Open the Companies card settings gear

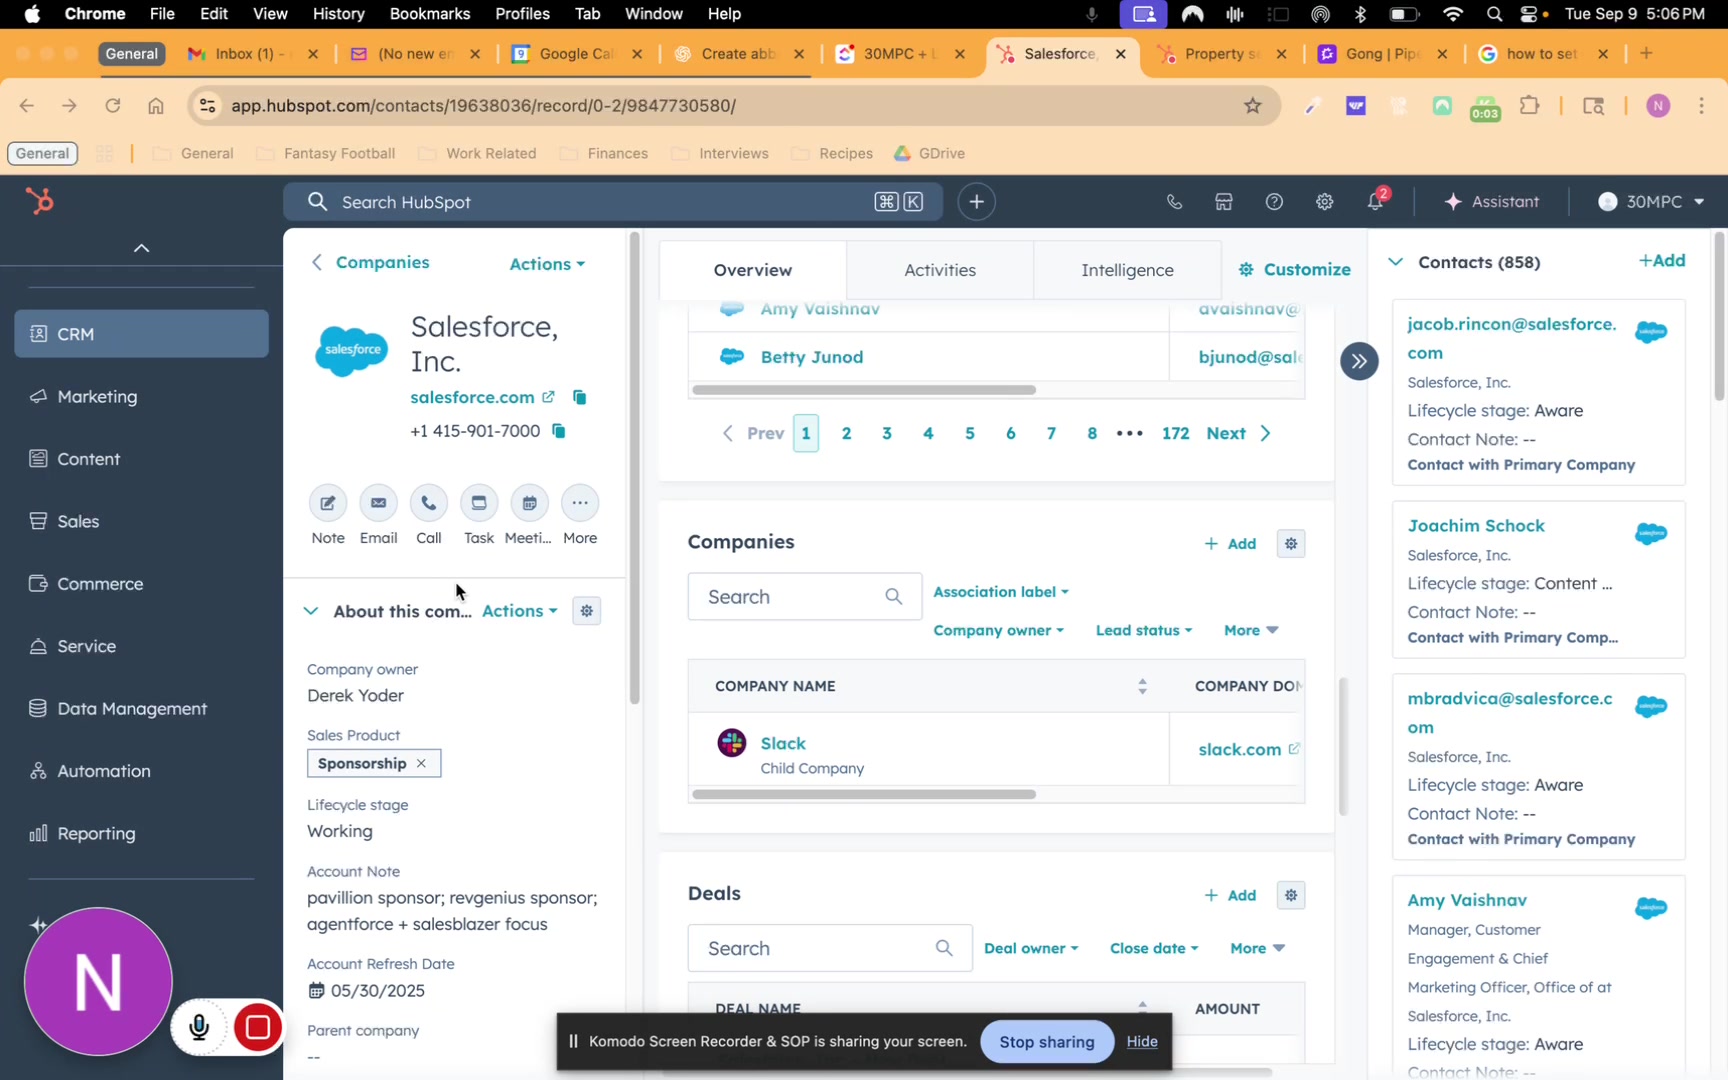[1291, 544]
